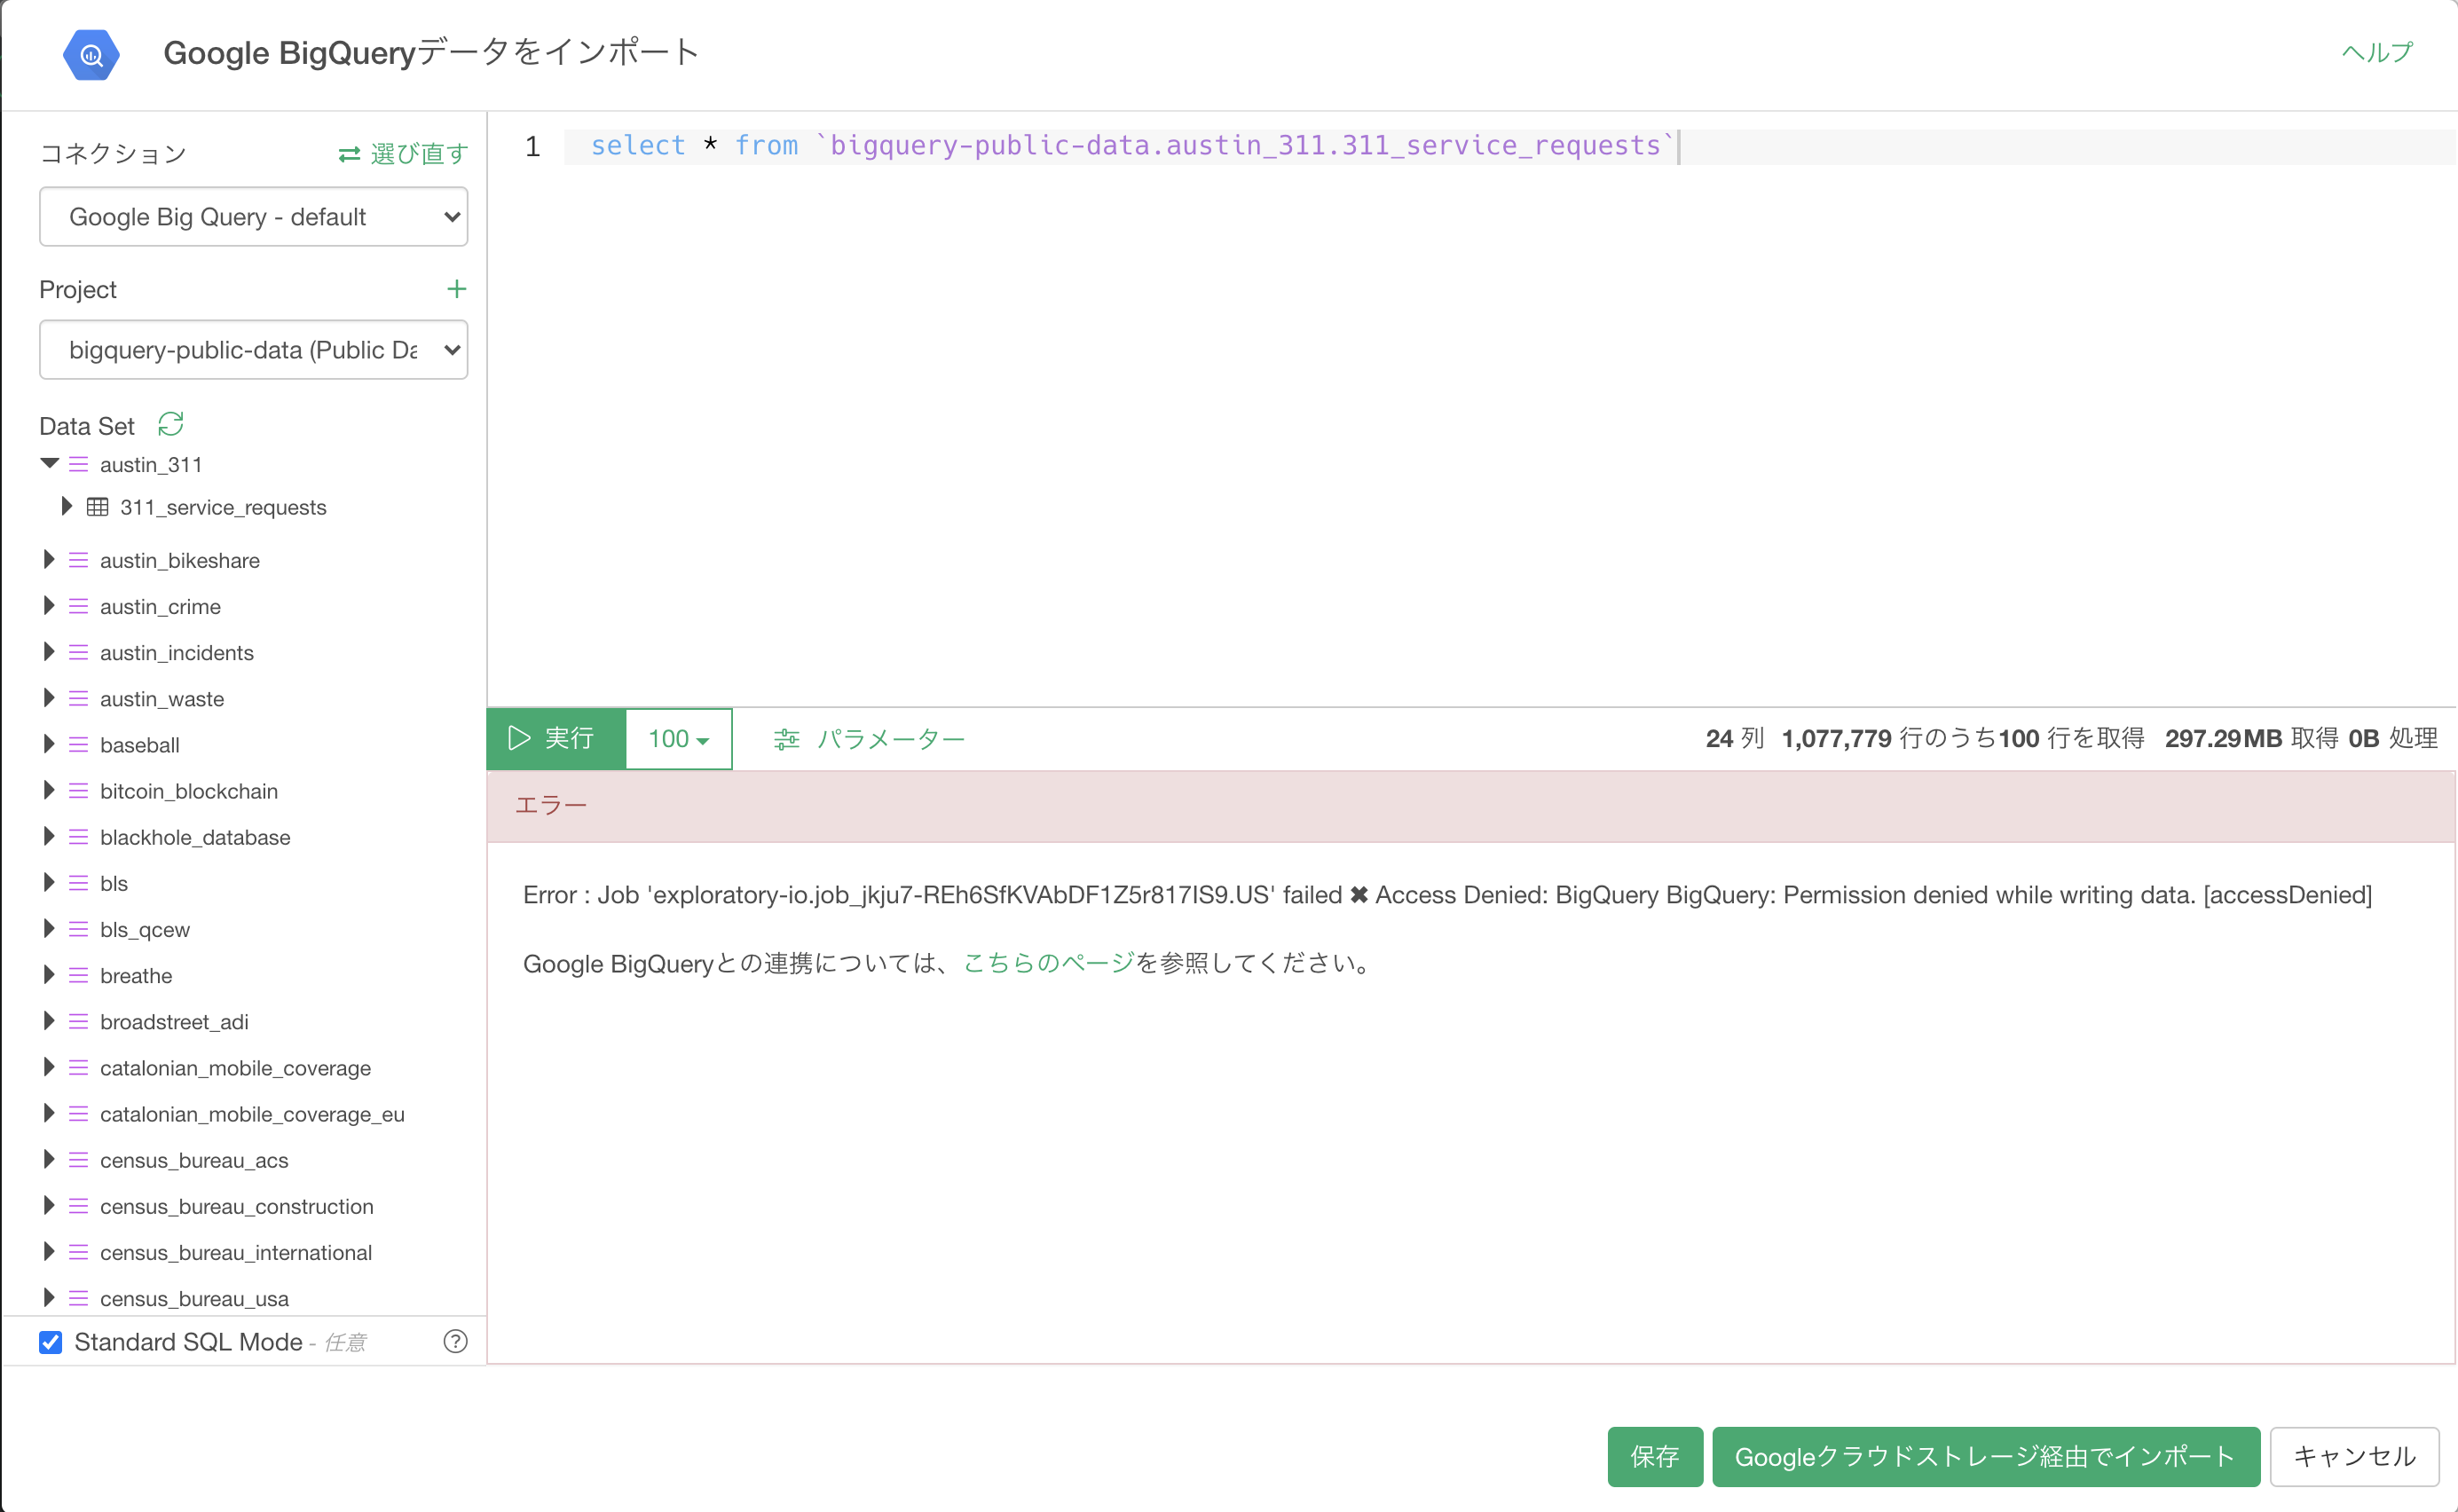The height and width of the screenshot is (1512, 2458).
Task: Import via Googleクラウドストレージ経由でインポート button
Action: pyautogui.click(x=1985, y=1456)
